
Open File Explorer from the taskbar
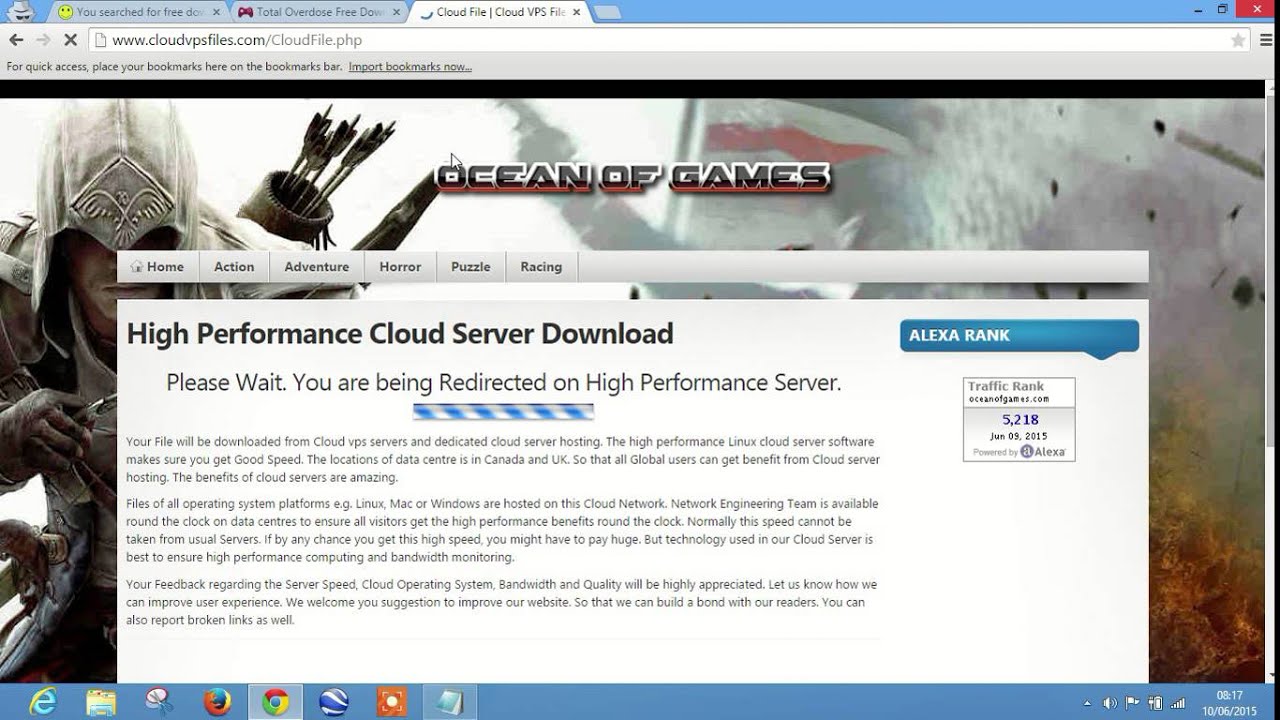[x=101, y=702]
